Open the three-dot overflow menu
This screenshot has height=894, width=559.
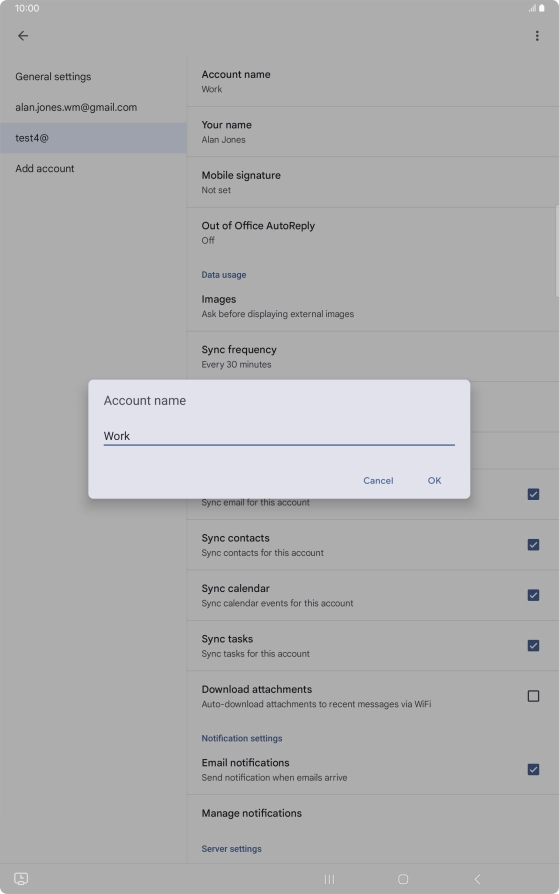(x=537, y=36)
